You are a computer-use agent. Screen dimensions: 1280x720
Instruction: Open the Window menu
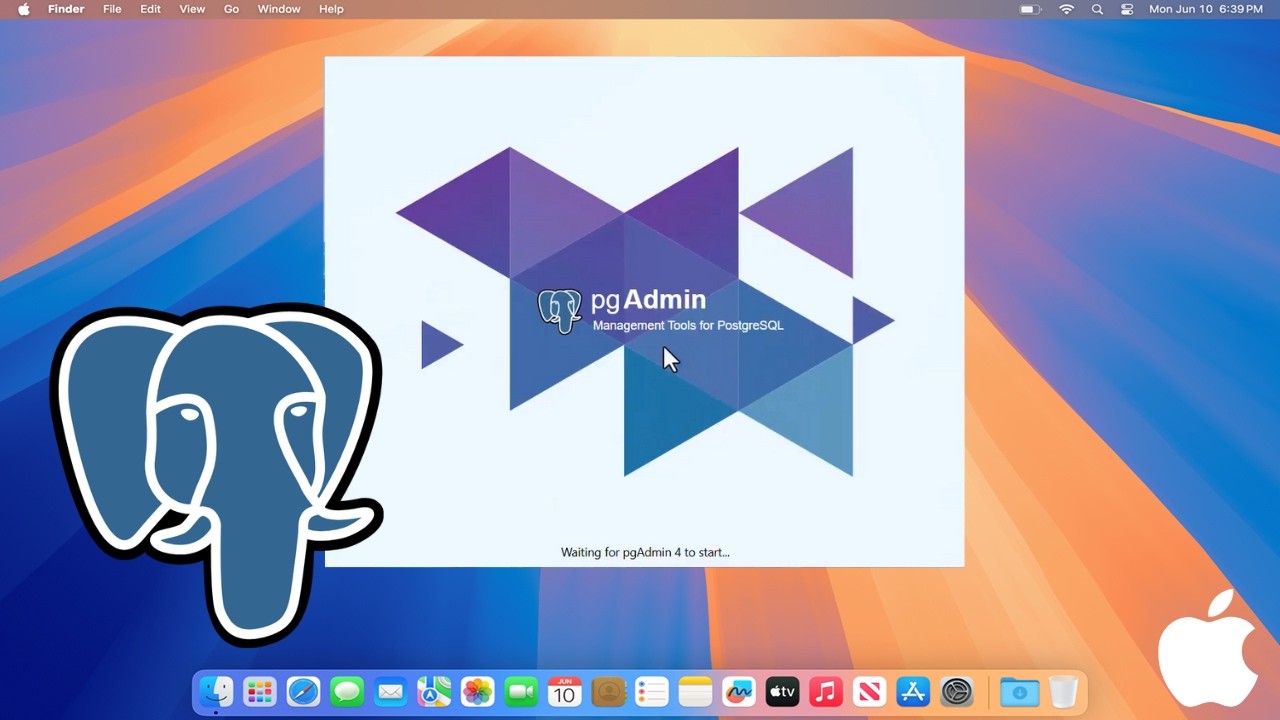click(279, 9)
